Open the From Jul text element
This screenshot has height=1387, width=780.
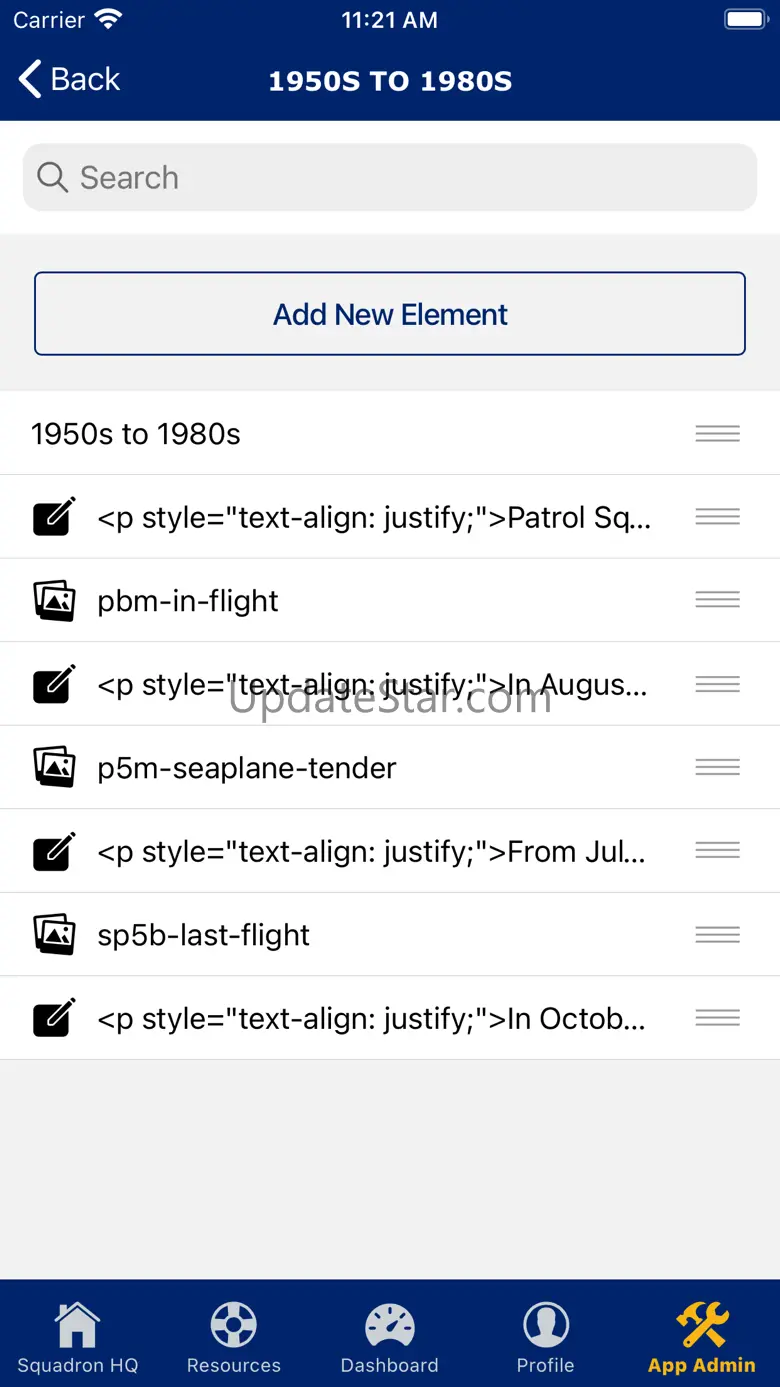(x=371, y=851)
